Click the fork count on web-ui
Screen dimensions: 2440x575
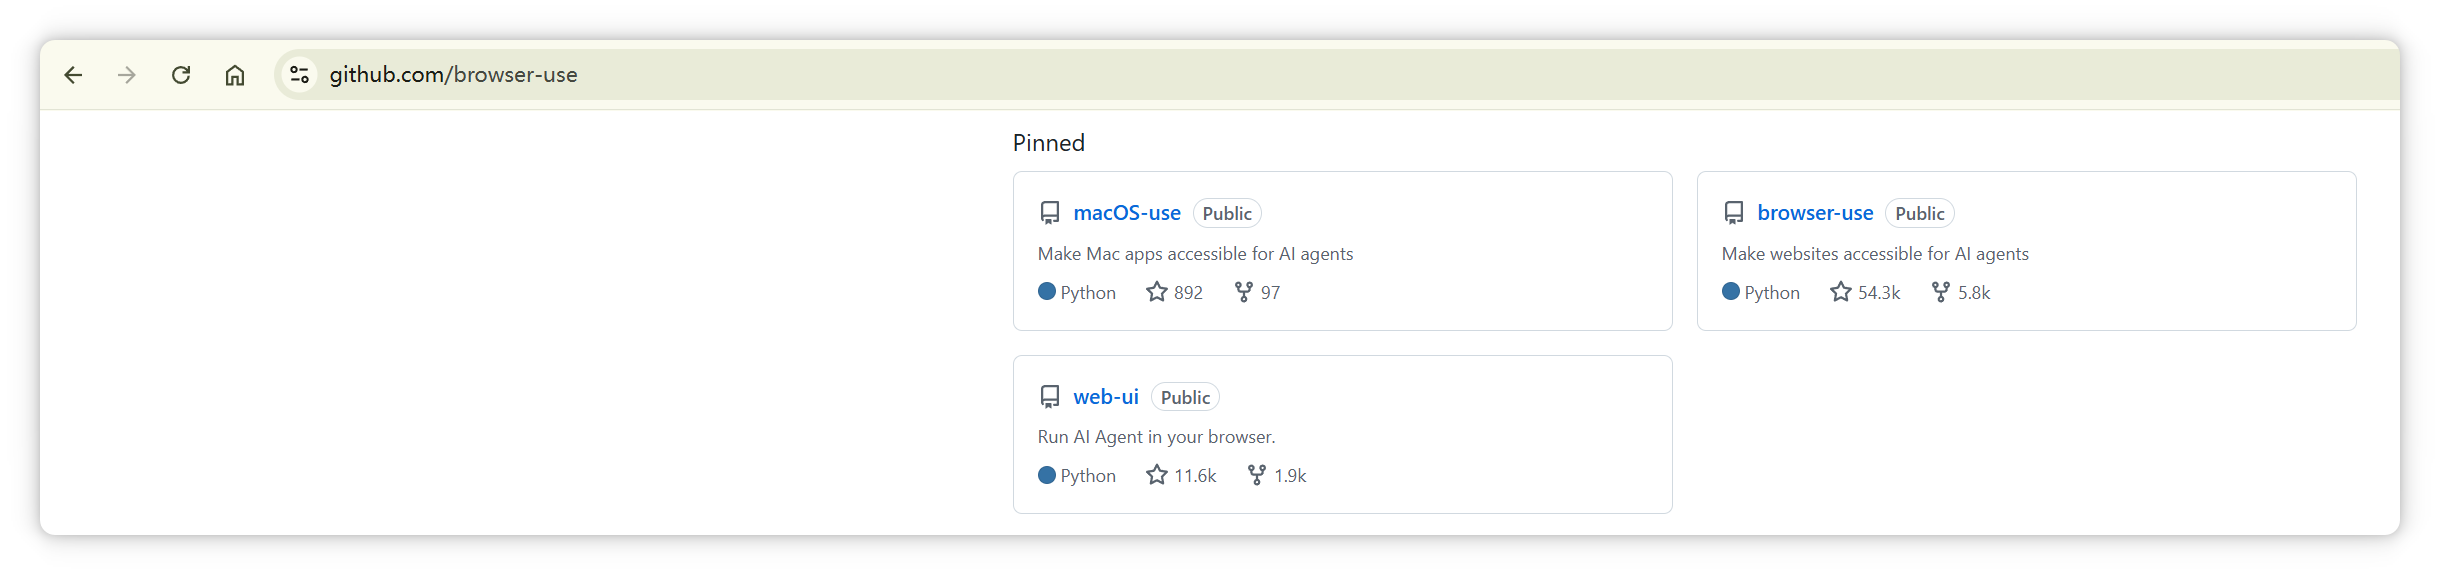pos(1277,475)
